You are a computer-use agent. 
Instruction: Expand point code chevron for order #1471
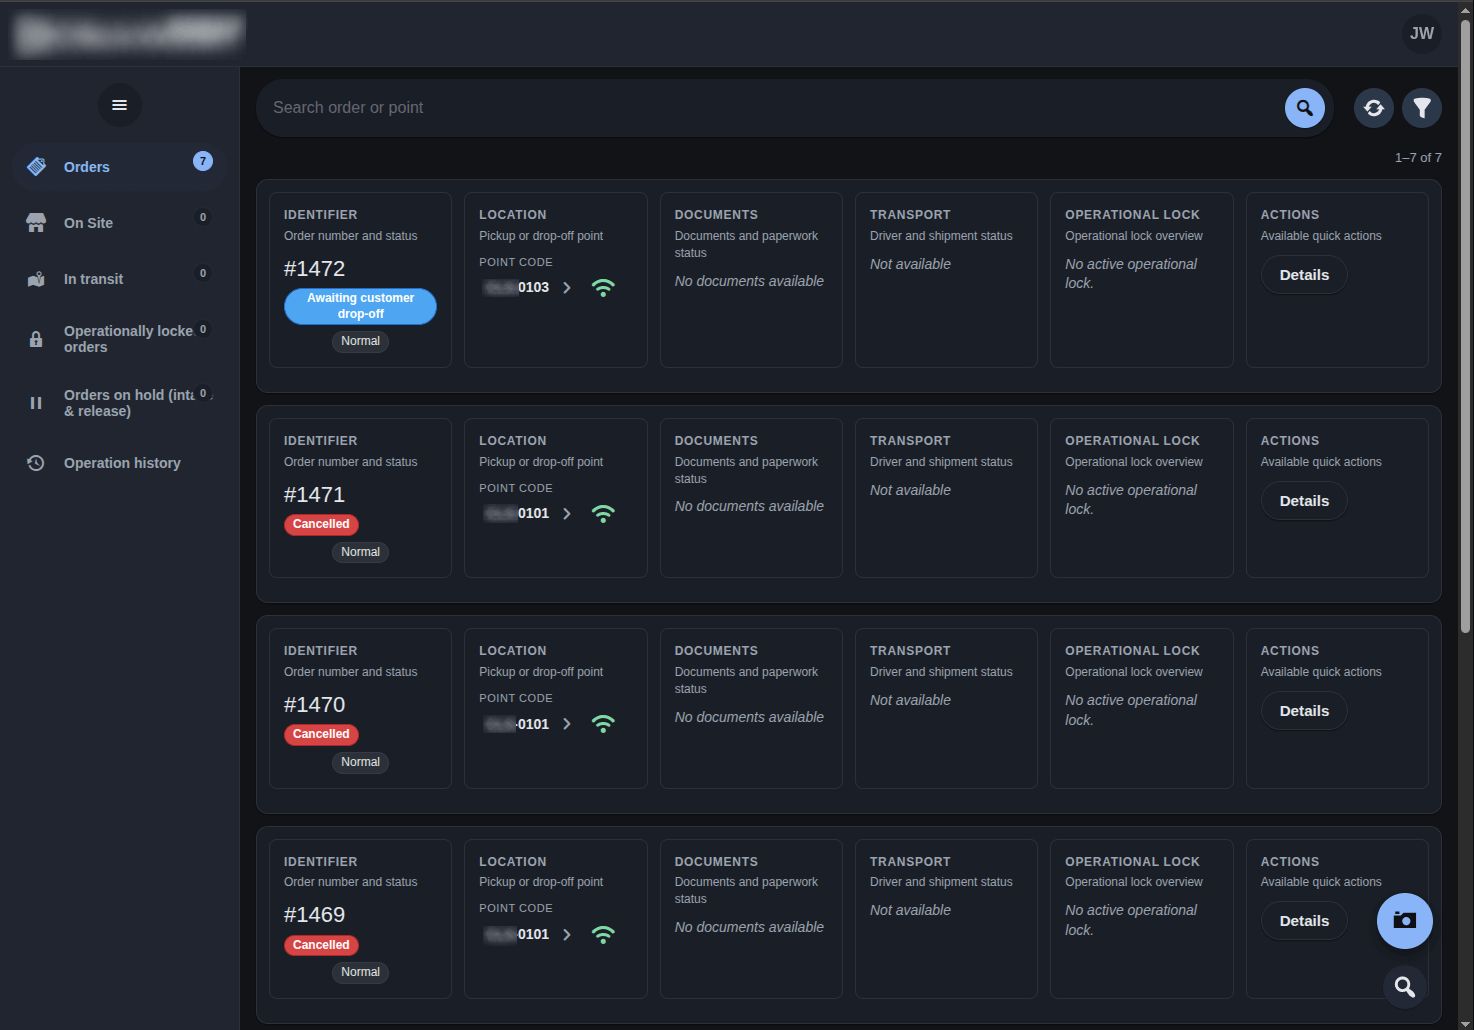tap(567, 514)
